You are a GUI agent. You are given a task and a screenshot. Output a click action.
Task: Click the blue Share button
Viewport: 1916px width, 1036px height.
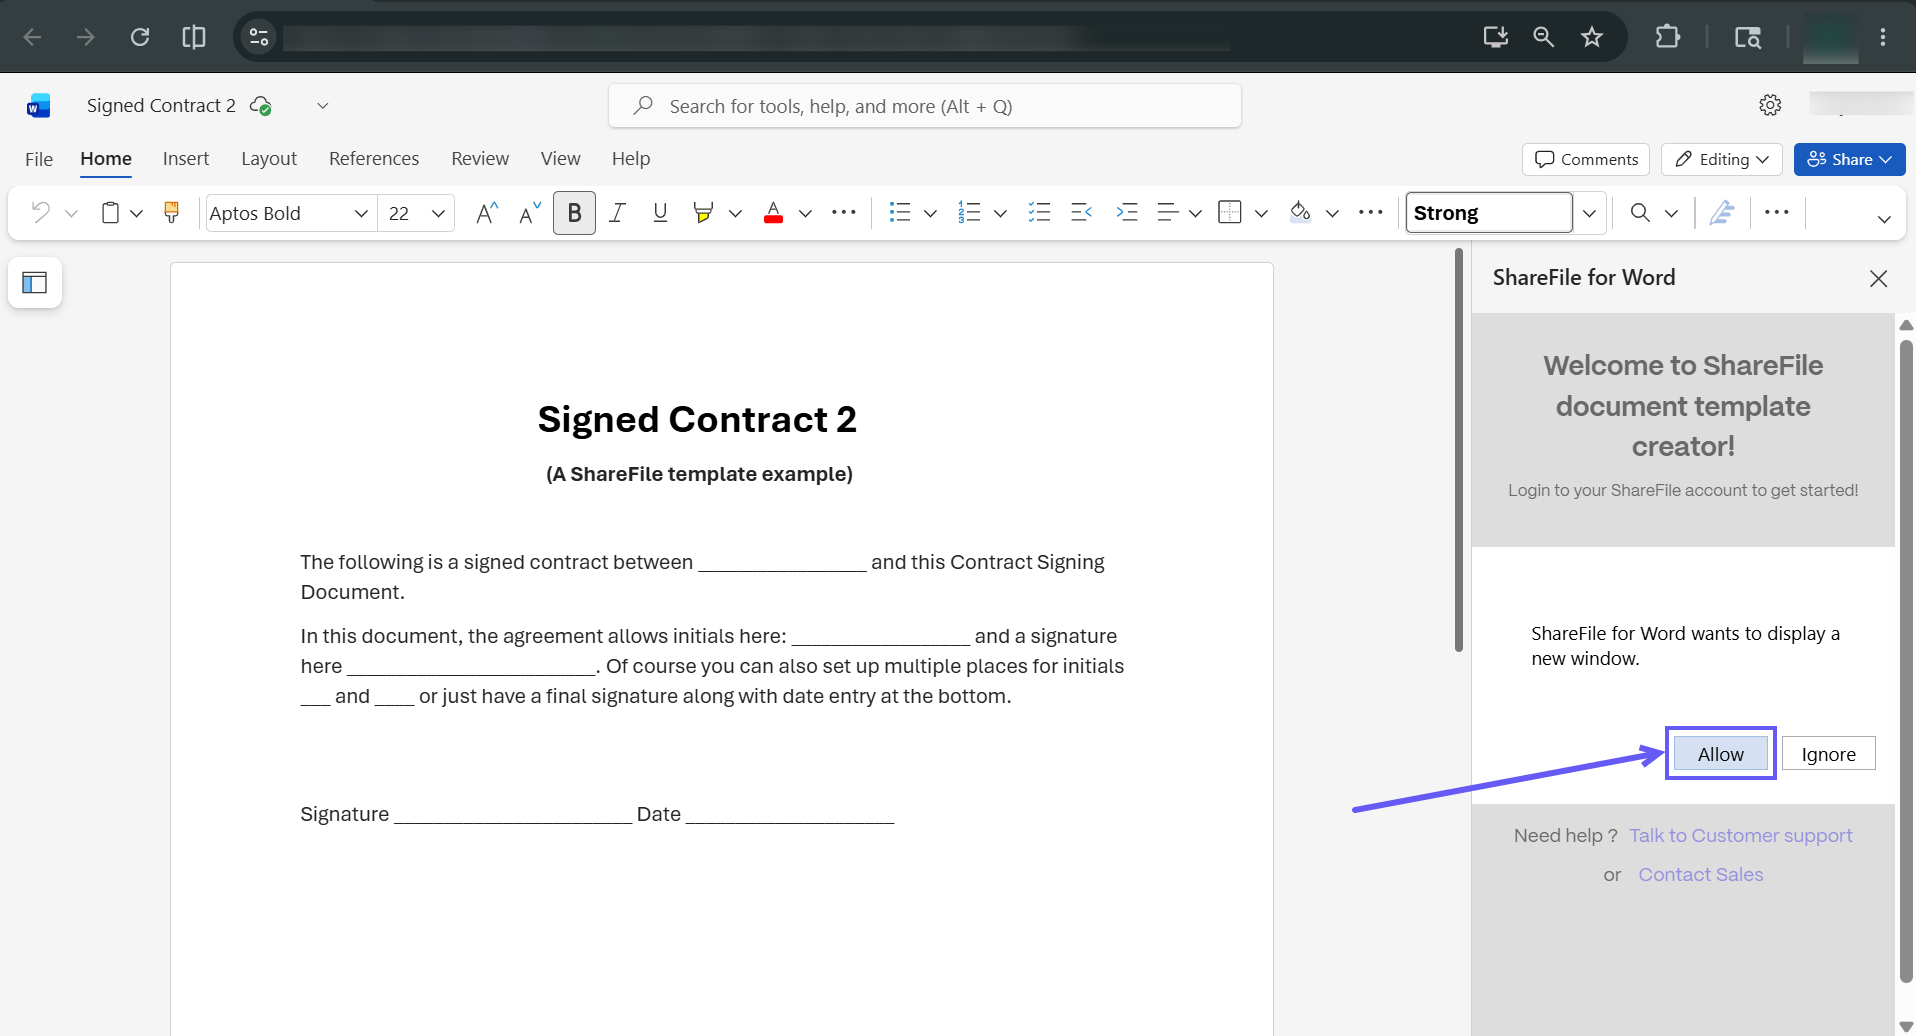[x=1849, y=159]
